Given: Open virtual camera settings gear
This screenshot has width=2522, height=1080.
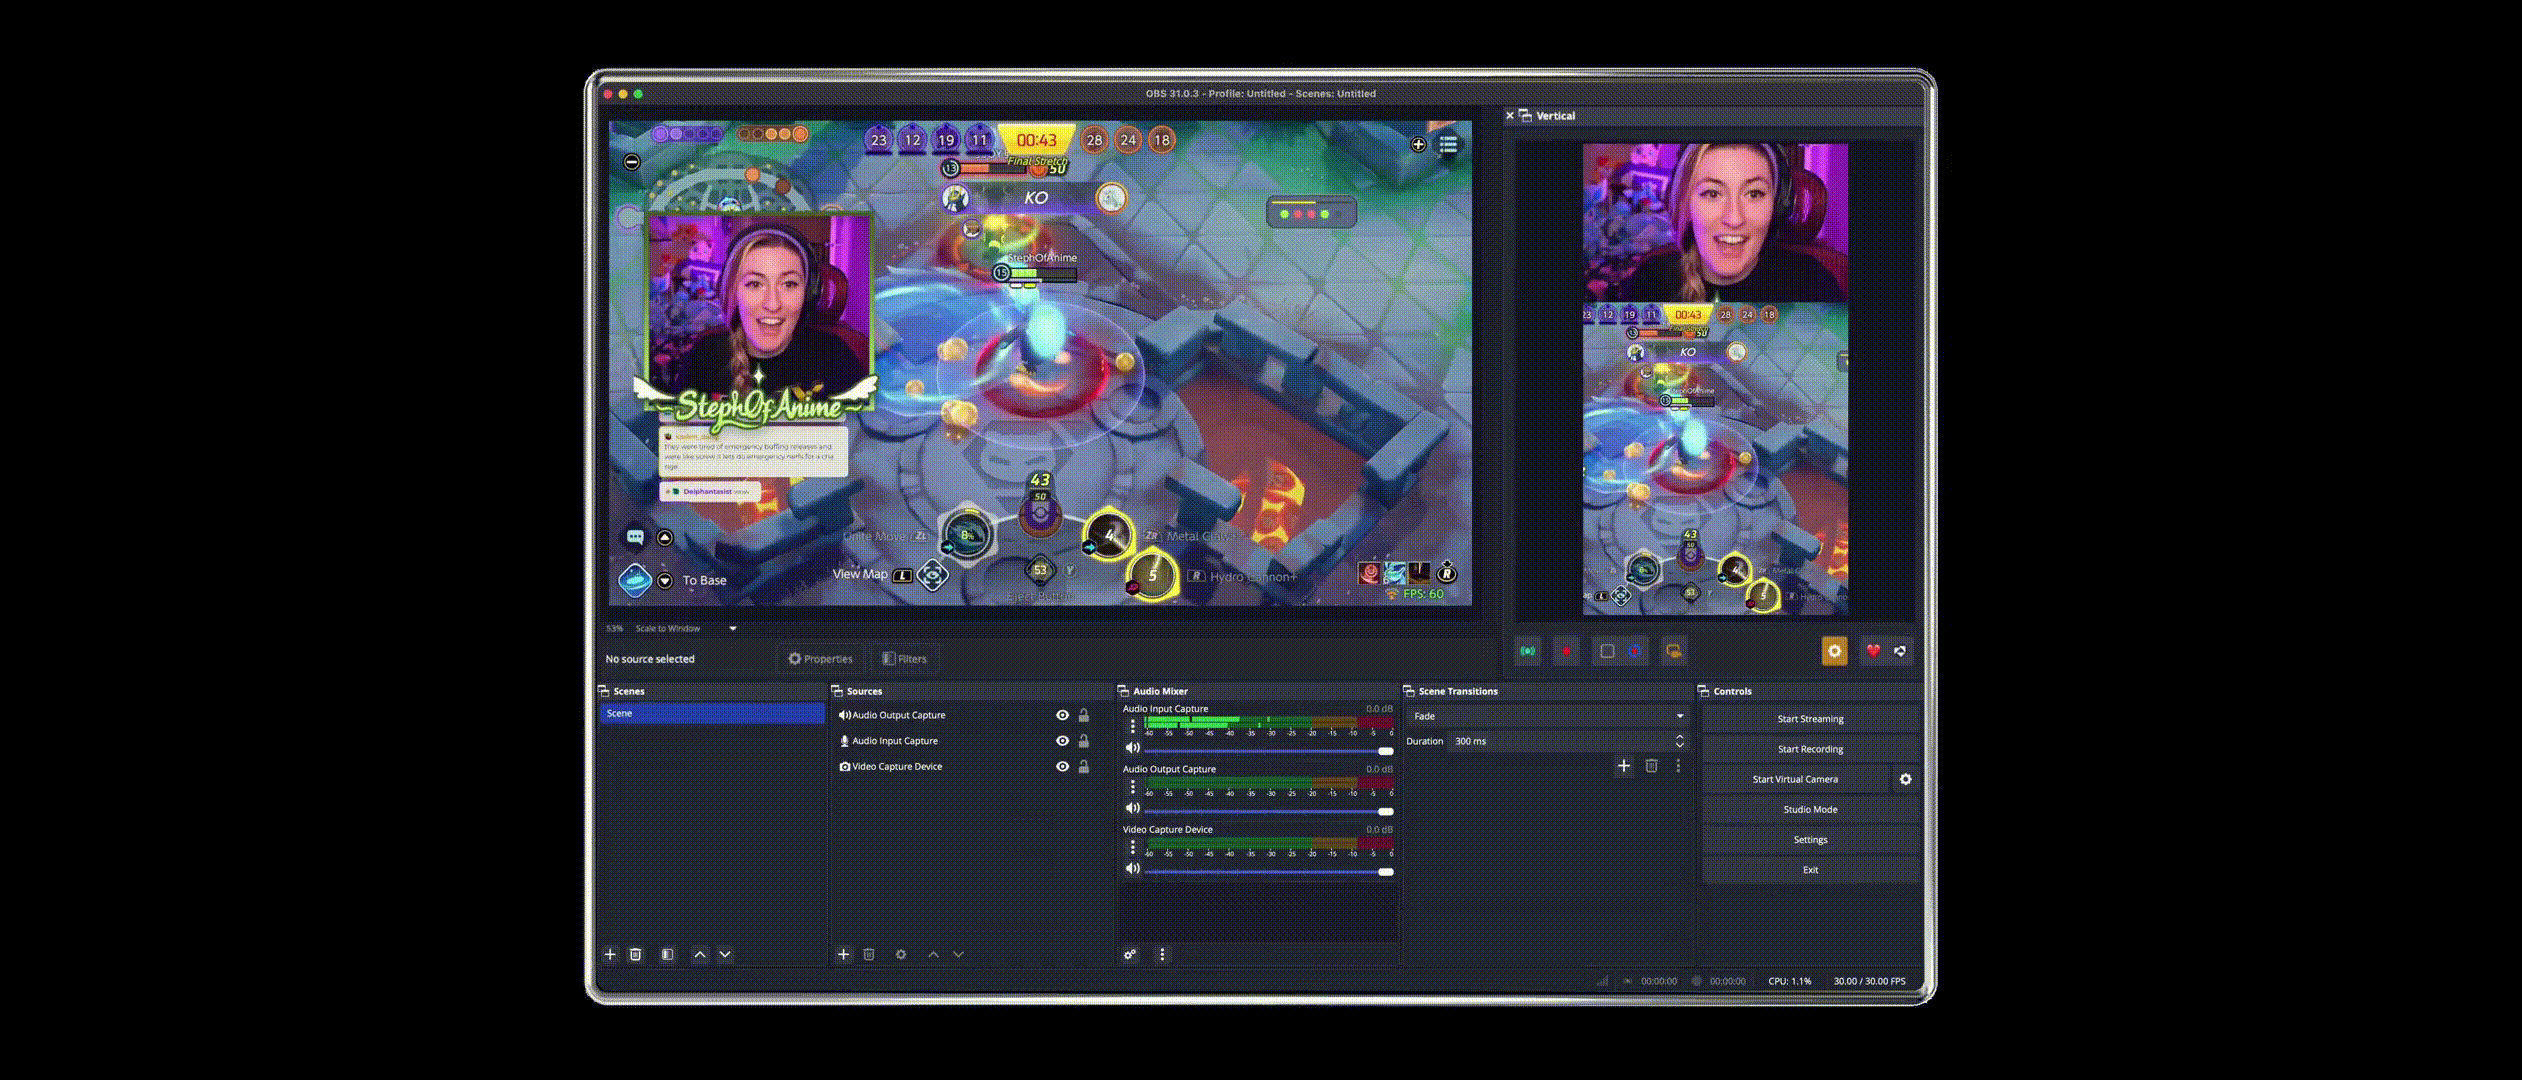Looking at the screenshot, I should pyautogui.click(x=1905, y=779).
